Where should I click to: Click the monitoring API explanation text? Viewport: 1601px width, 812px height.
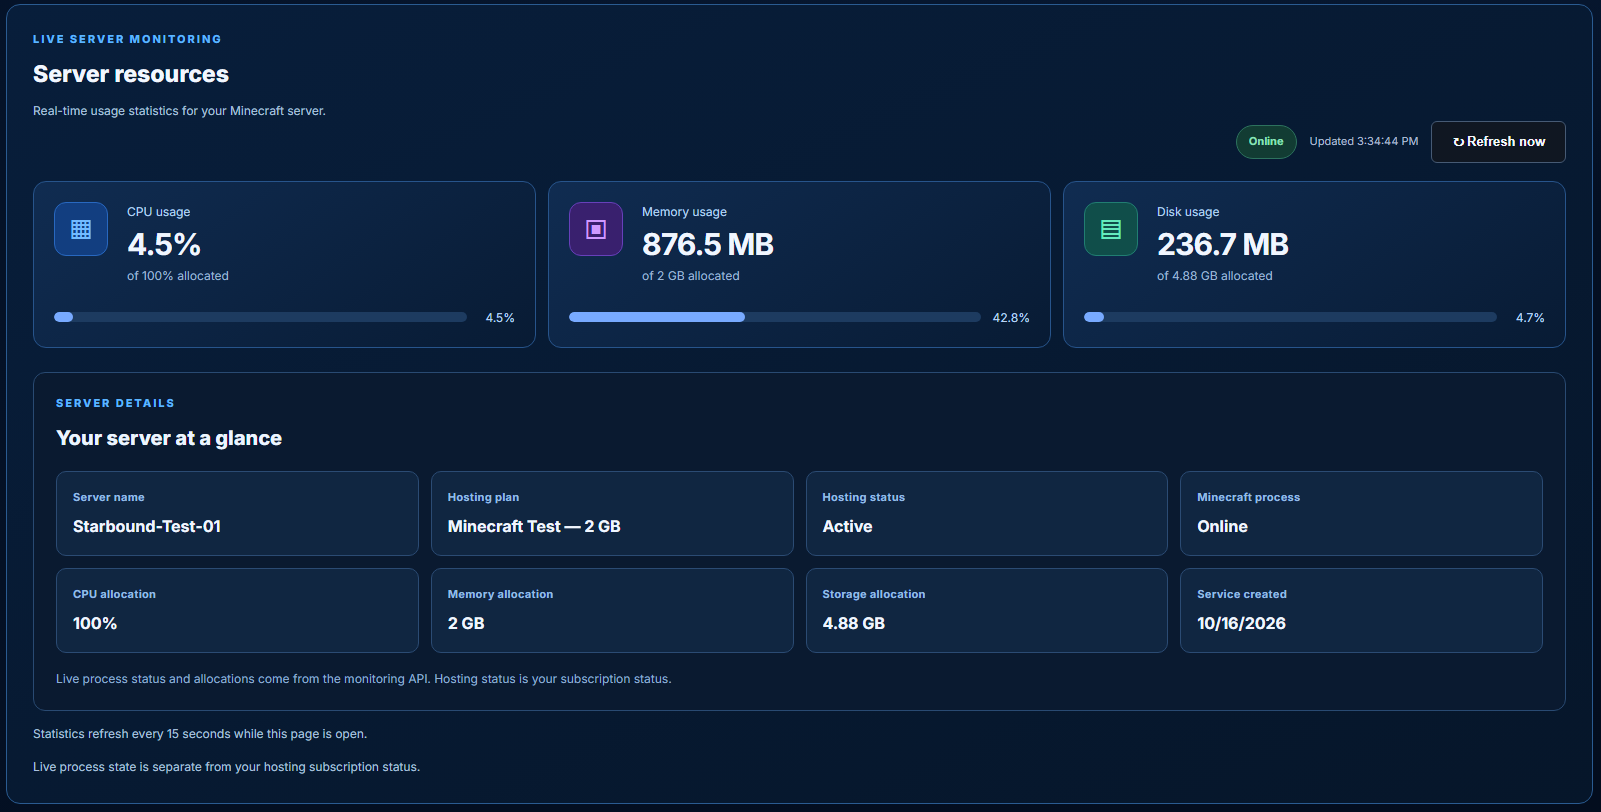(364, 679)
